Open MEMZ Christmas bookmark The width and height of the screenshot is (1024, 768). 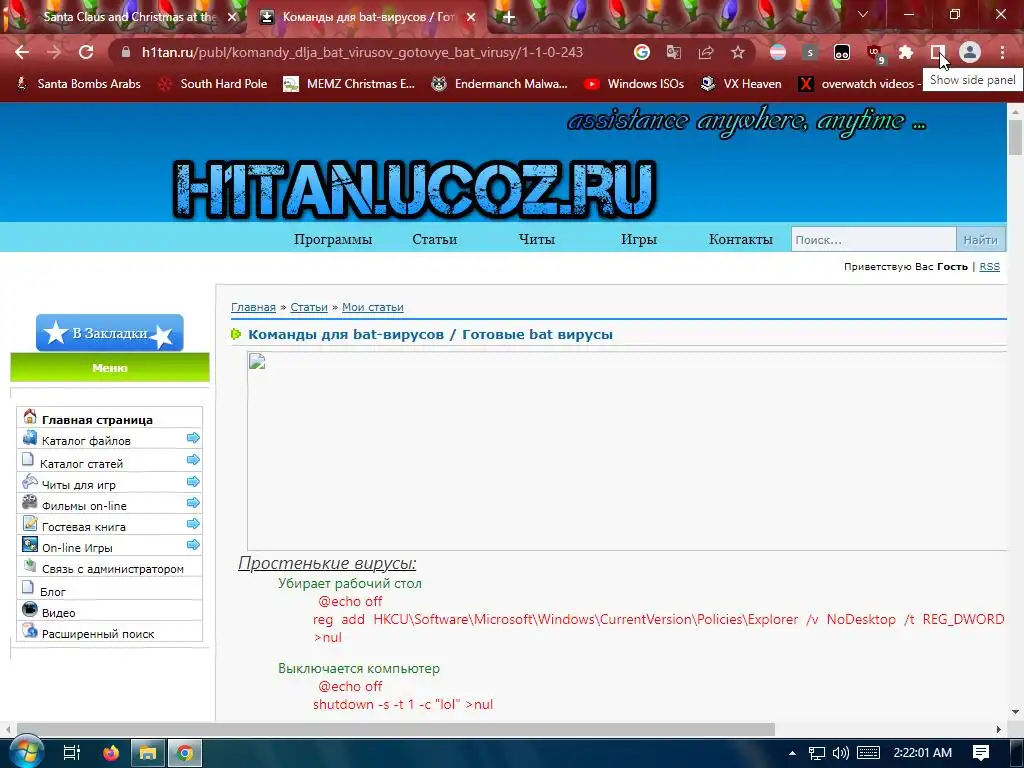[349, 84]
